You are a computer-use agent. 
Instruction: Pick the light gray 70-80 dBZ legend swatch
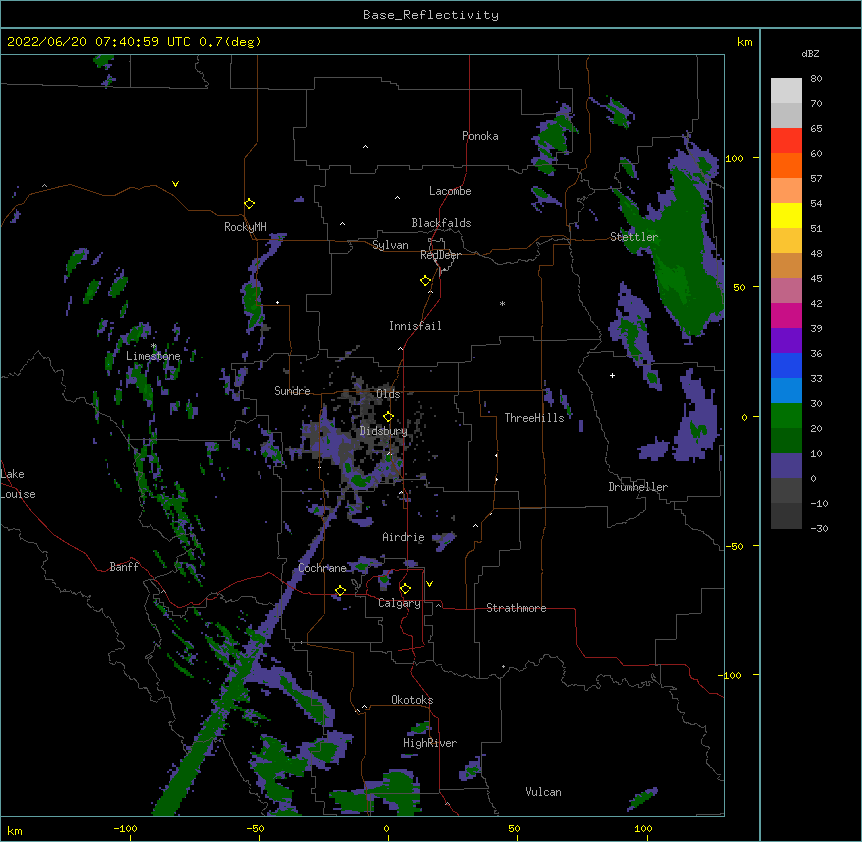pos(786,90)
